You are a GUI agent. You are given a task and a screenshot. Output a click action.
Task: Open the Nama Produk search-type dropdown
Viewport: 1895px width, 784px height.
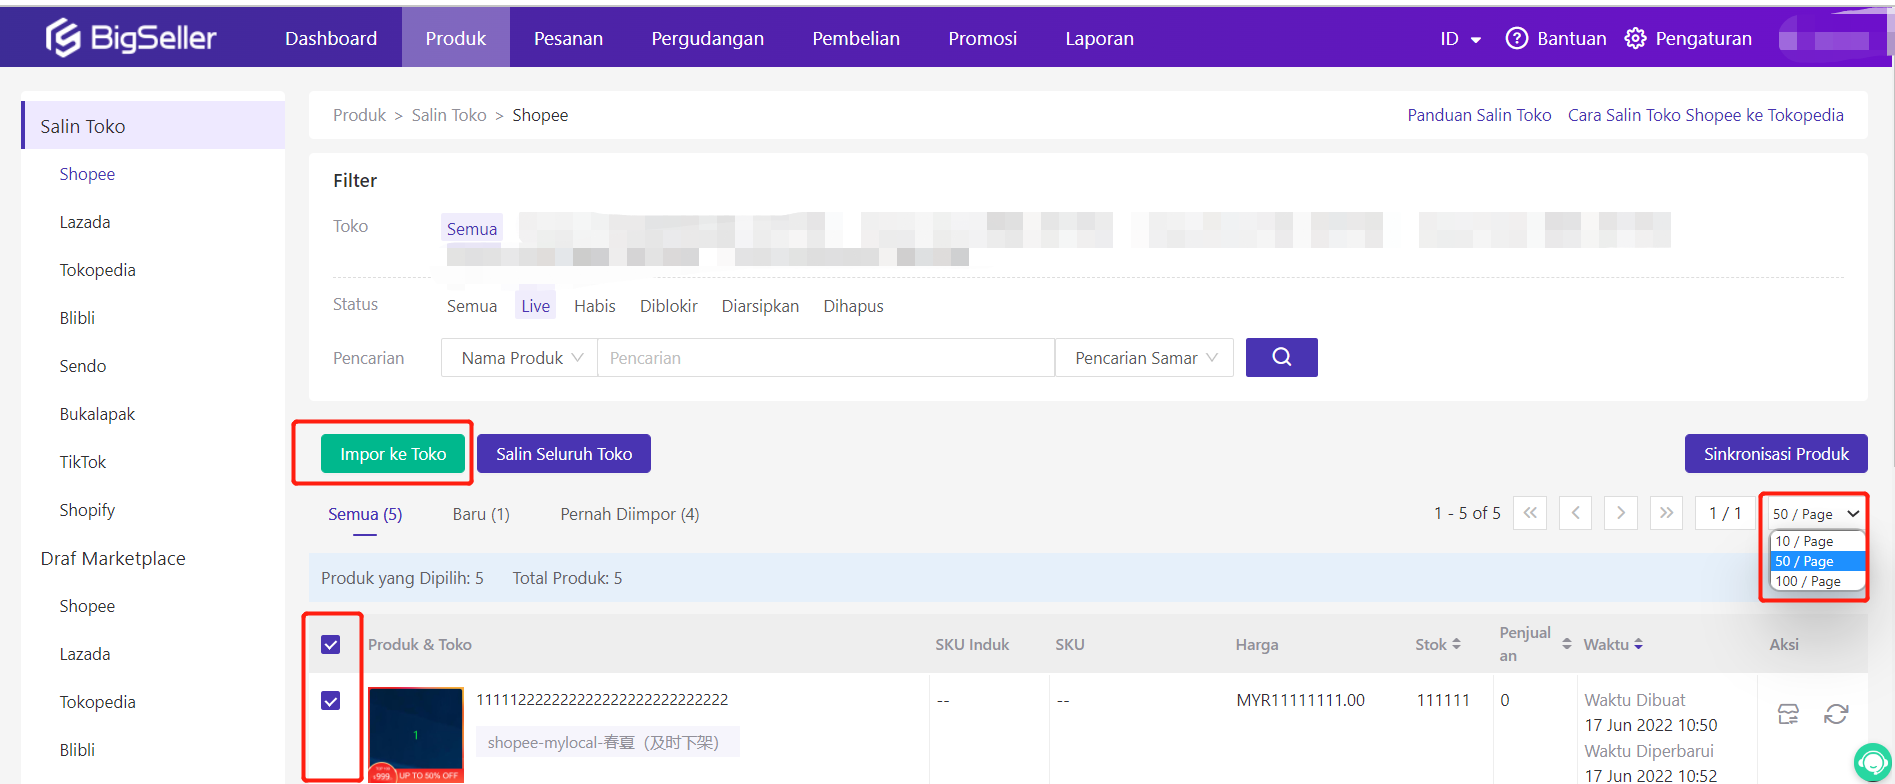[x=520, y=358]
